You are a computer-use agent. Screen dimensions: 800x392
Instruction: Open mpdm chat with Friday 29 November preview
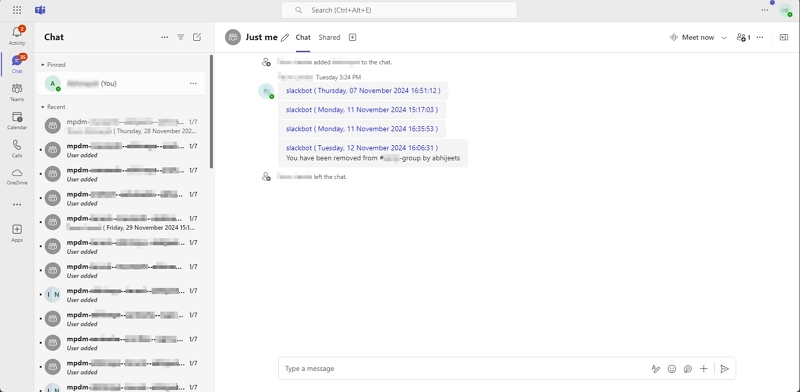(121, 223)
